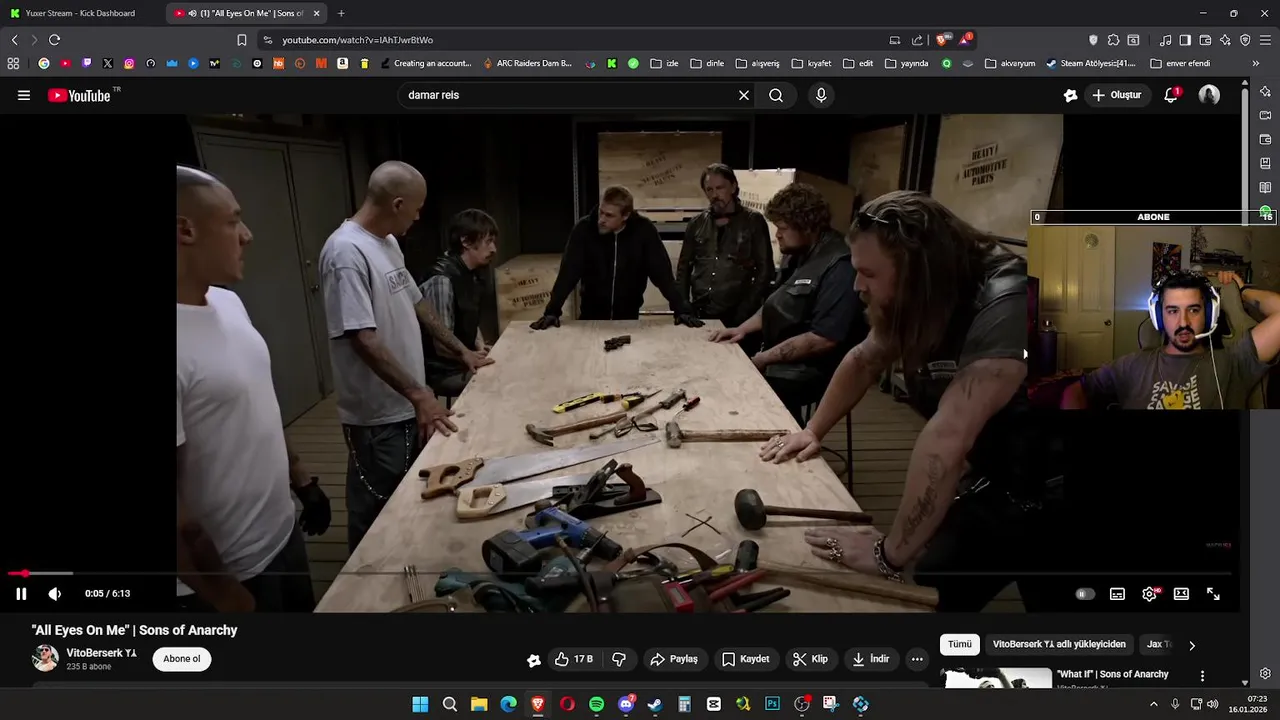The image size is (1280, 720).
Task: Open the browser extensions puzzle icon
Action: [x=1113, y=40]
